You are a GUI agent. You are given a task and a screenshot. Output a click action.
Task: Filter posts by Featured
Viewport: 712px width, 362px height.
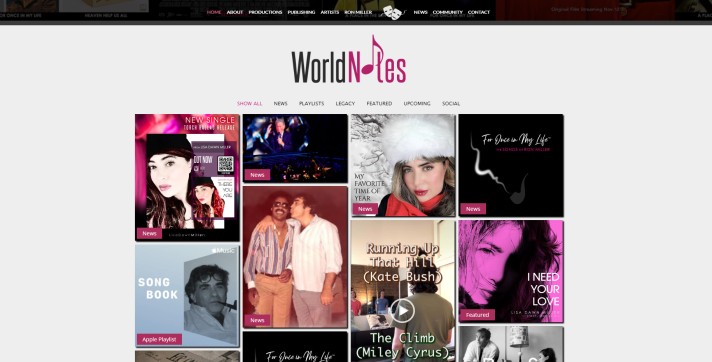coord(379,104)
